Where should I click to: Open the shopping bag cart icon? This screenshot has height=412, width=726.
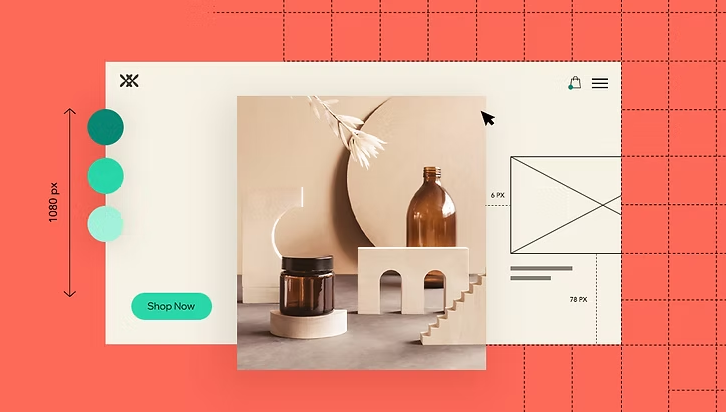(575, 83)
